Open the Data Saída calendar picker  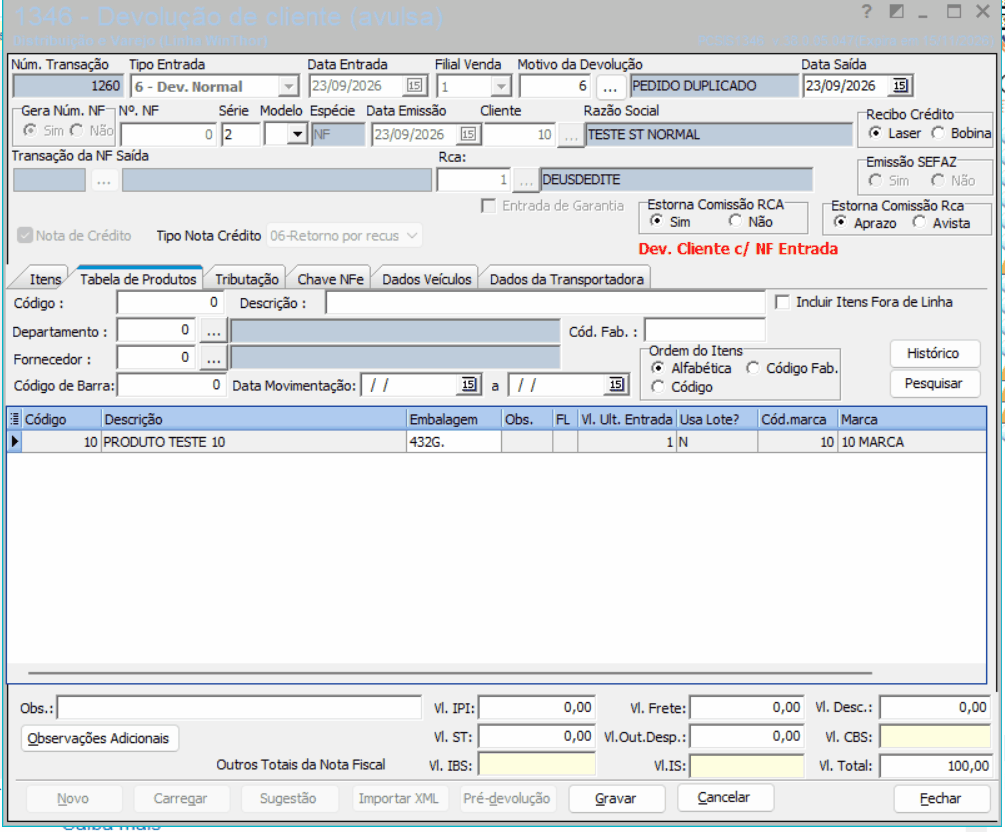tap(901, 85)
